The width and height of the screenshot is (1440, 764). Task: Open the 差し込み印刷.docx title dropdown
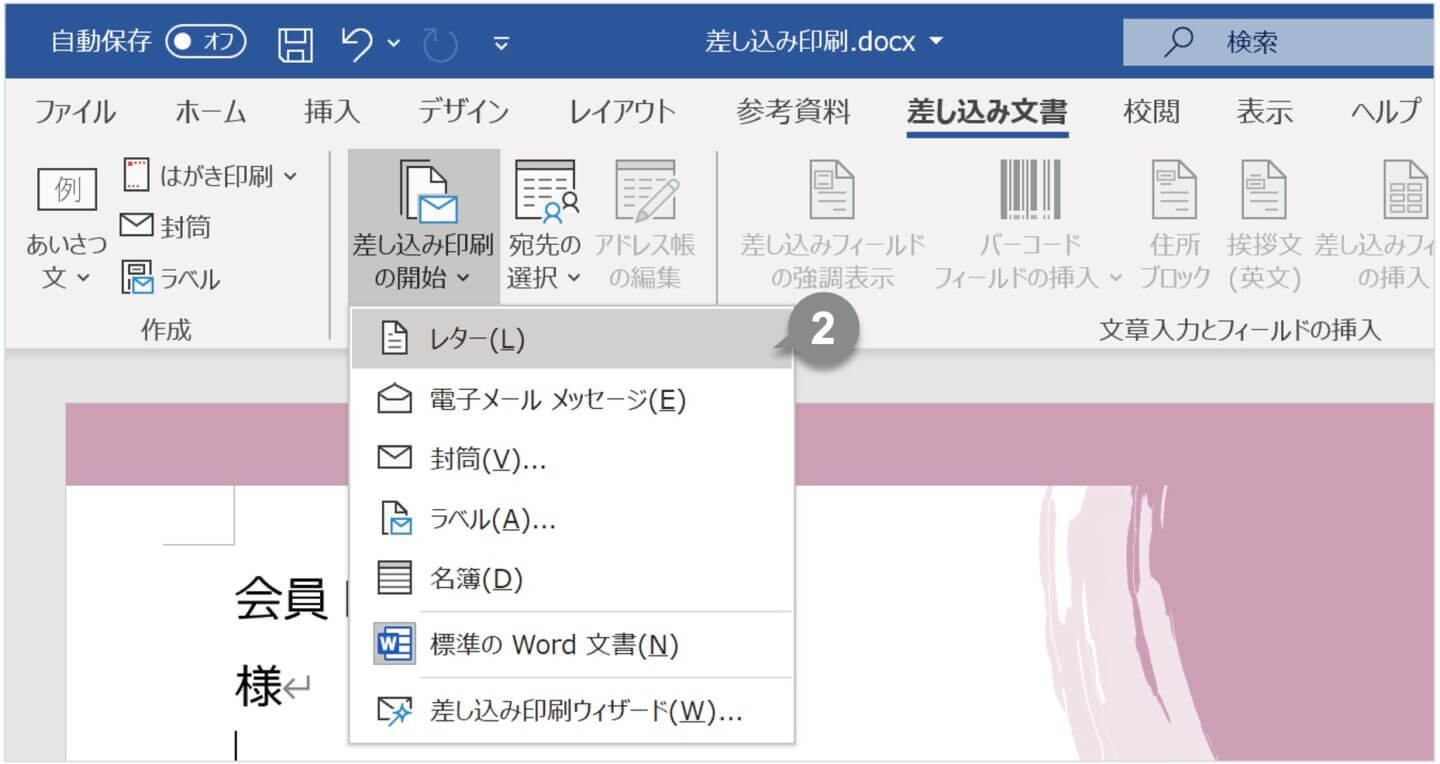point(934,42)
